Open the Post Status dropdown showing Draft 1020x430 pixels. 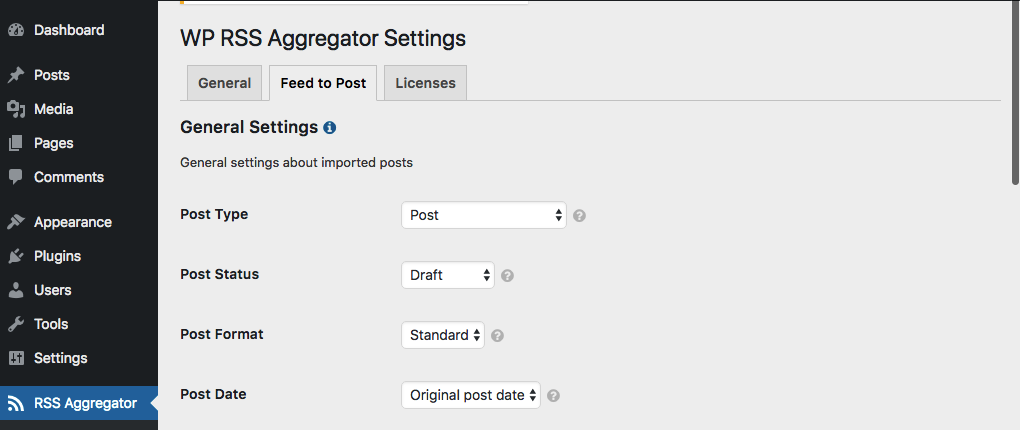click(x=448, y=275)
